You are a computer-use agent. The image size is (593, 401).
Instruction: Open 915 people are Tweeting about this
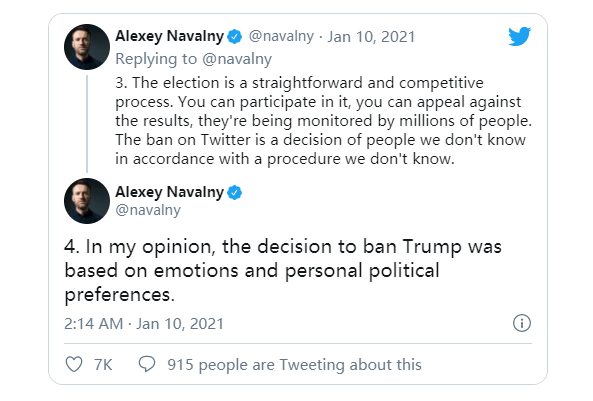tap(294, 365)
